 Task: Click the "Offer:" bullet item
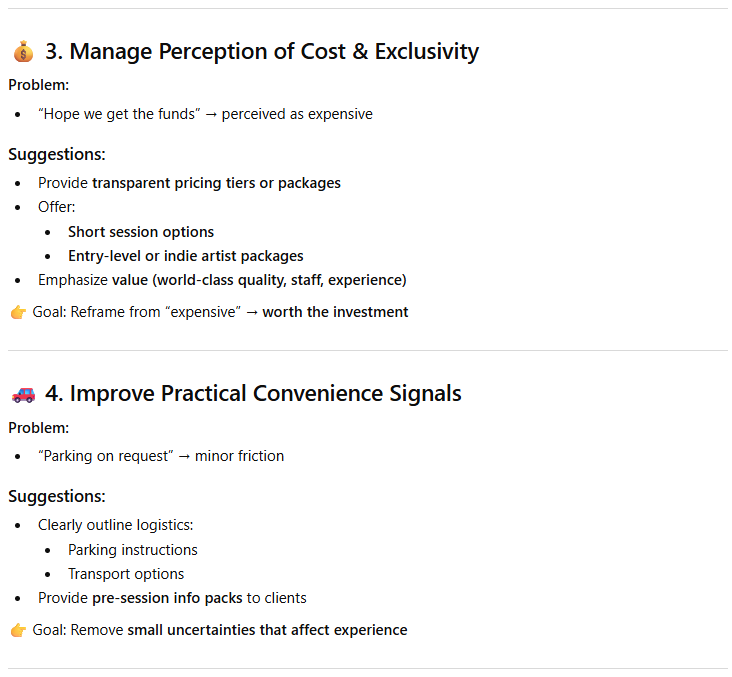pyautogui.click(x=57, y=207)
